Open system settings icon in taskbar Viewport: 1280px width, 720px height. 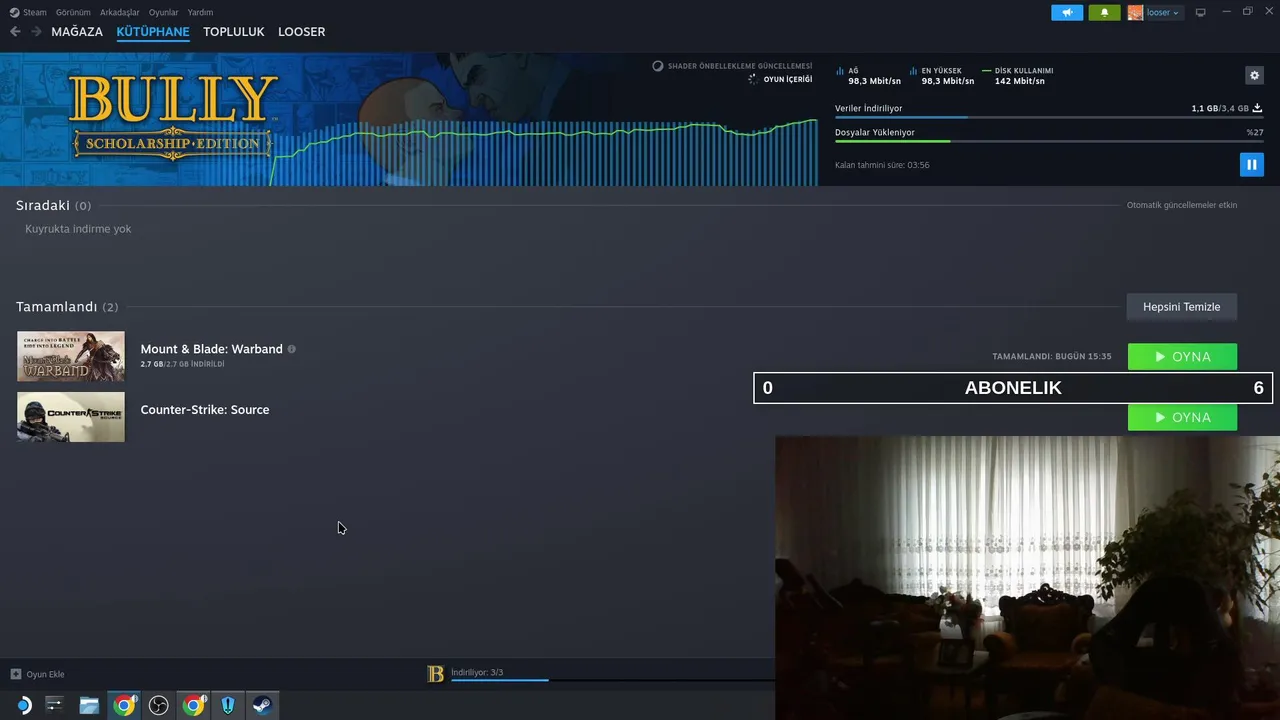(x=54, y=705)
